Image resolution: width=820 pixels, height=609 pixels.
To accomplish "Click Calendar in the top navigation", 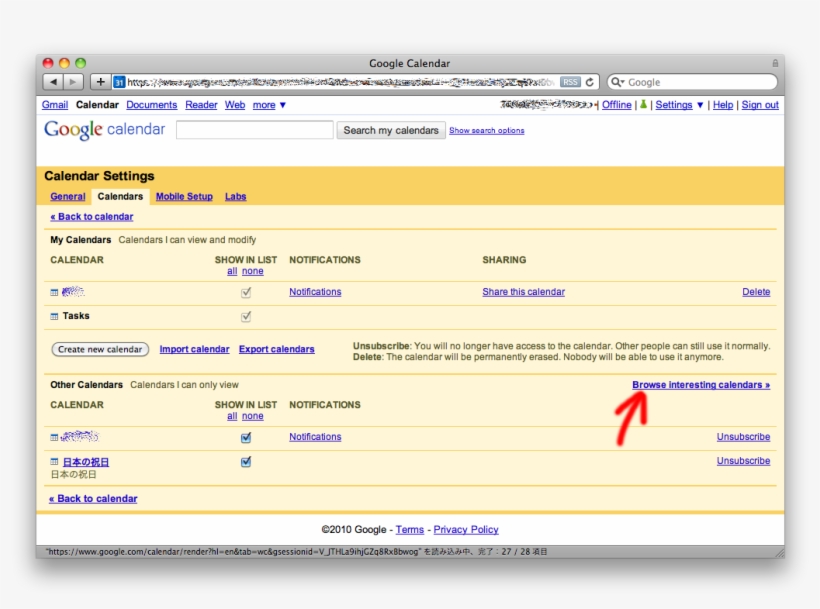I will click(x=97, y=105).
